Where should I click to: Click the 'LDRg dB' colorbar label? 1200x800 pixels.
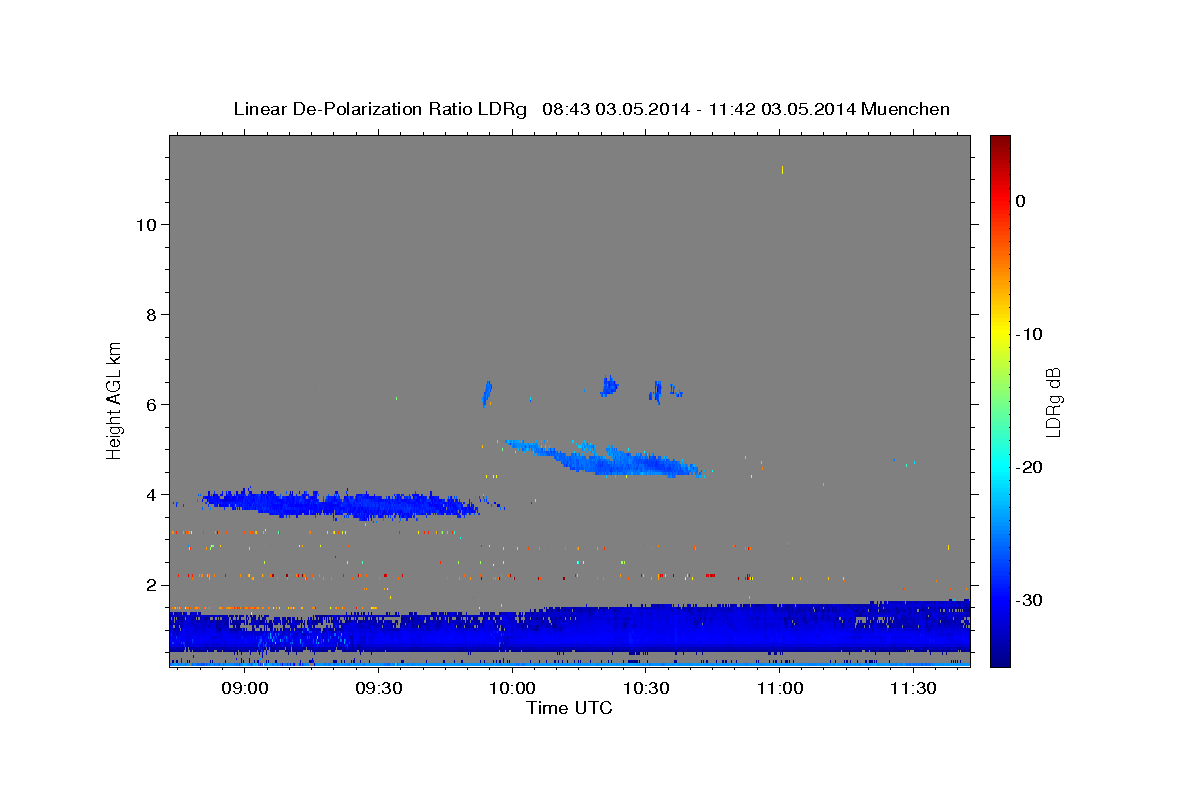click(1052, 402)
